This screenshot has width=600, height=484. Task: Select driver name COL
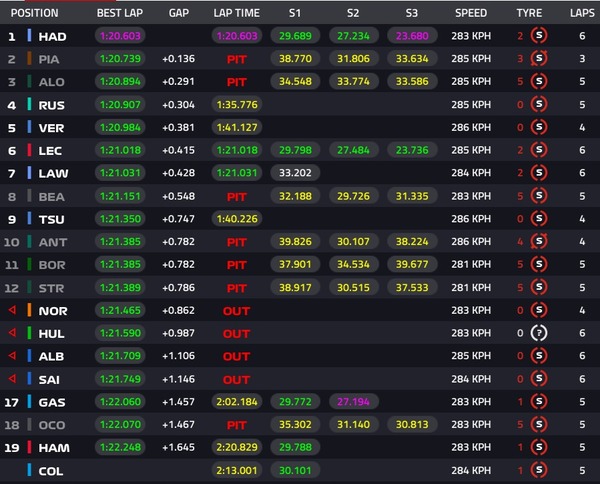pos(51,471)
